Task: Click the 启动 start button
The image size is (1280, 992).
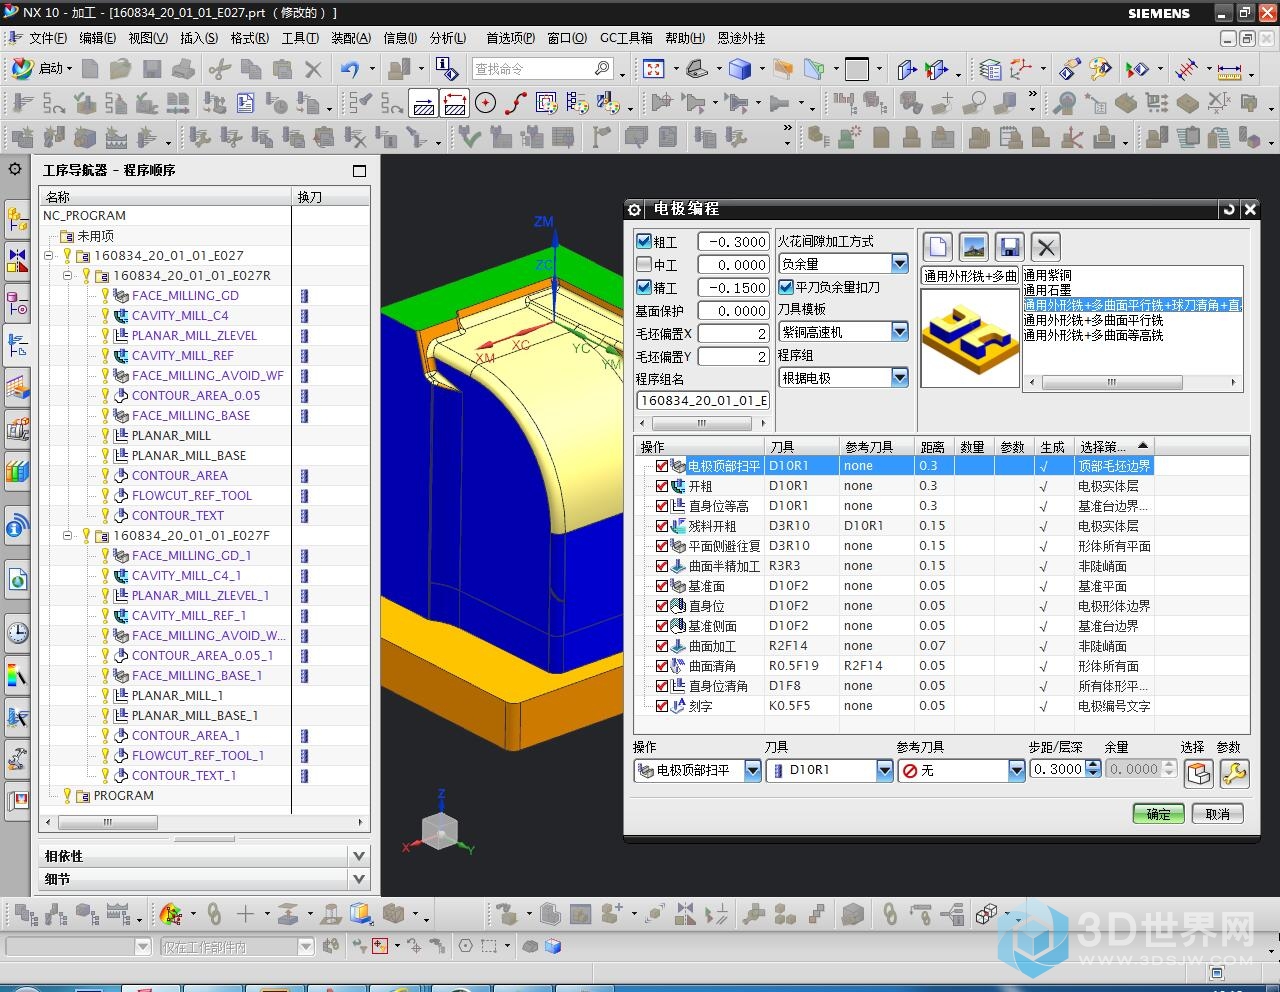Action: (x=42, y=68)
